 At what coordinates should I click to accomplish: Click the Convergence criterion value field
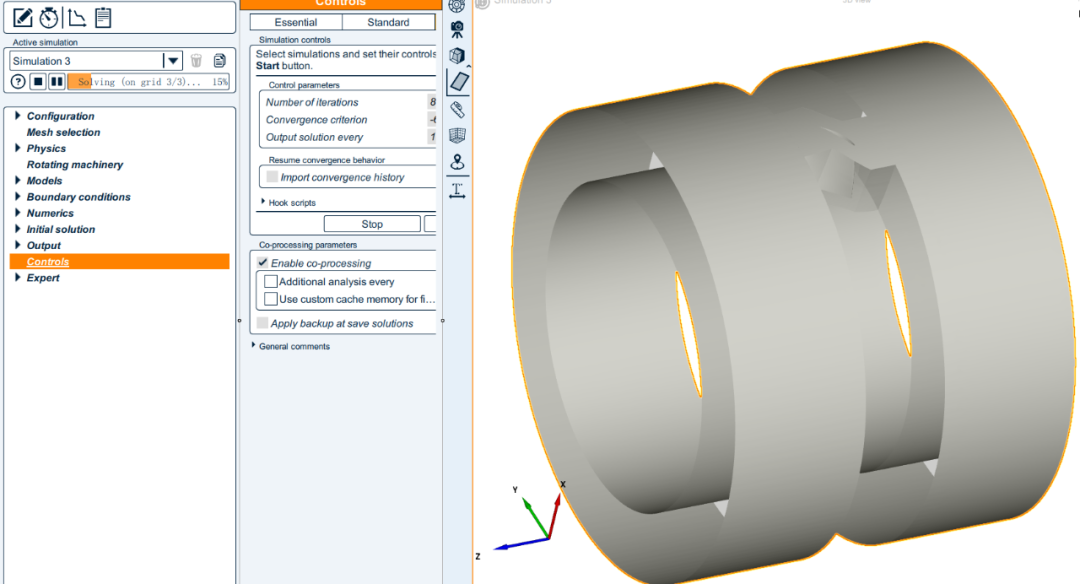[432, 120]
